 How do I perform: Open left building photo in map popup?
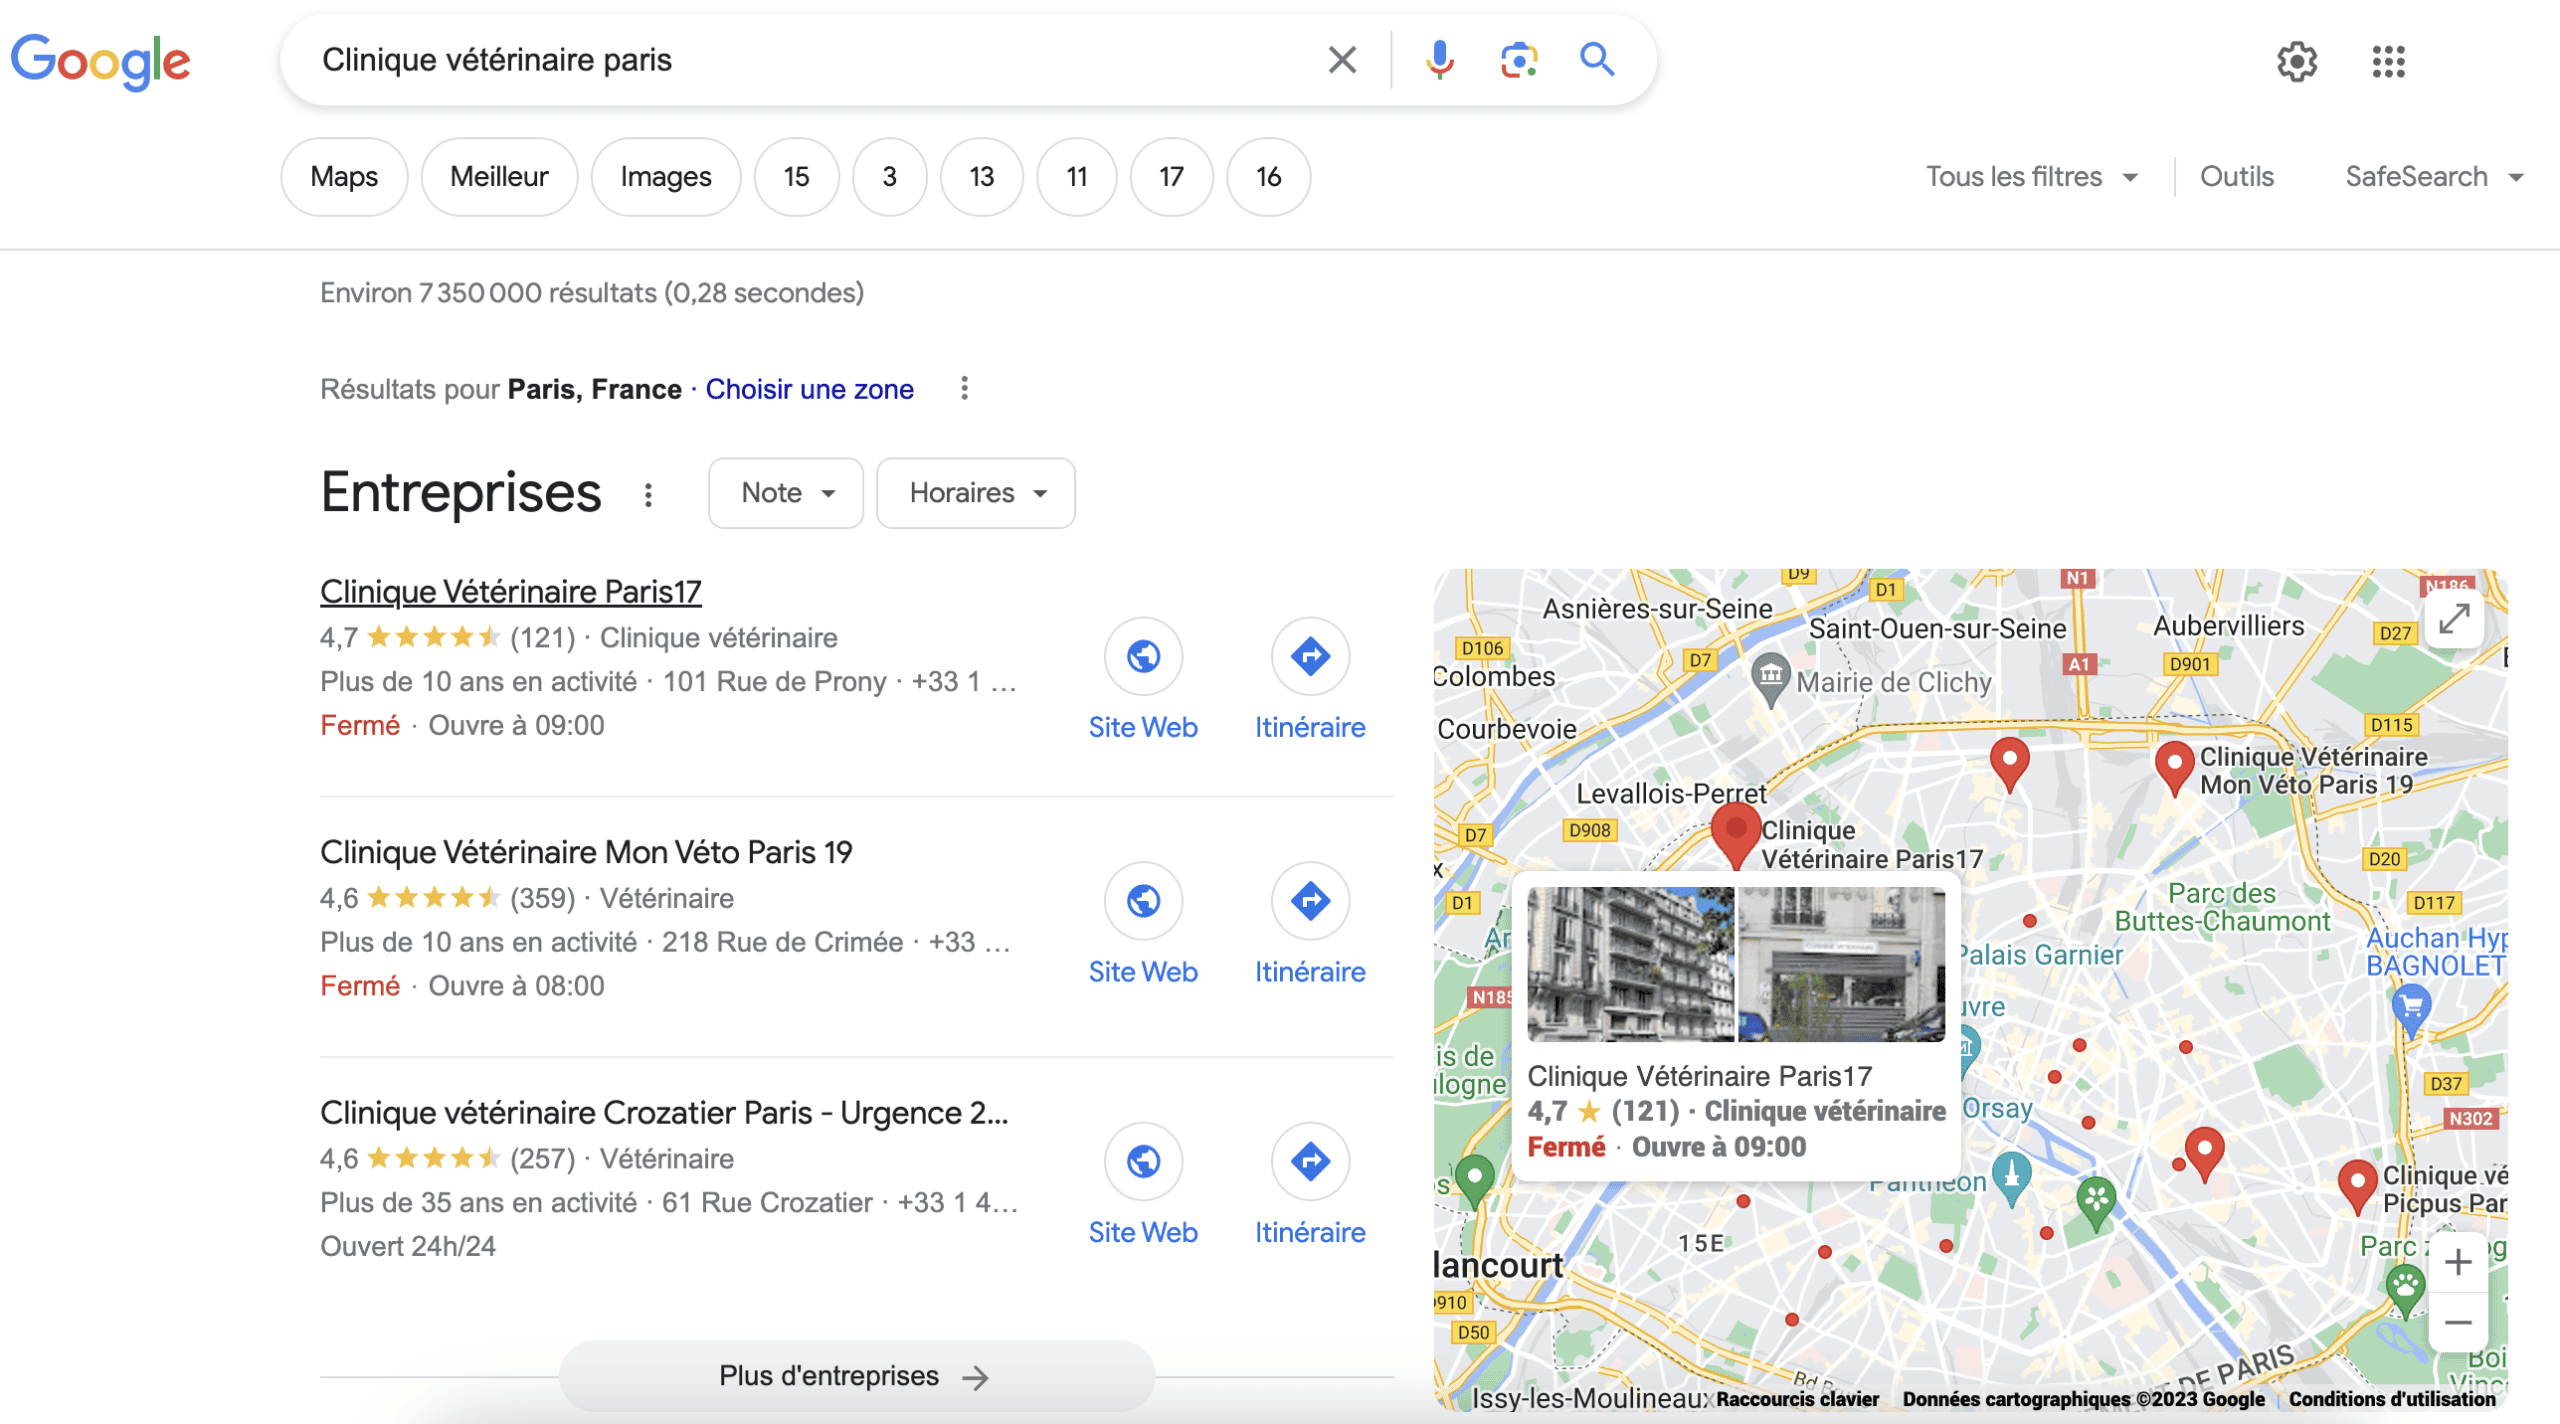coord(1630,964)
